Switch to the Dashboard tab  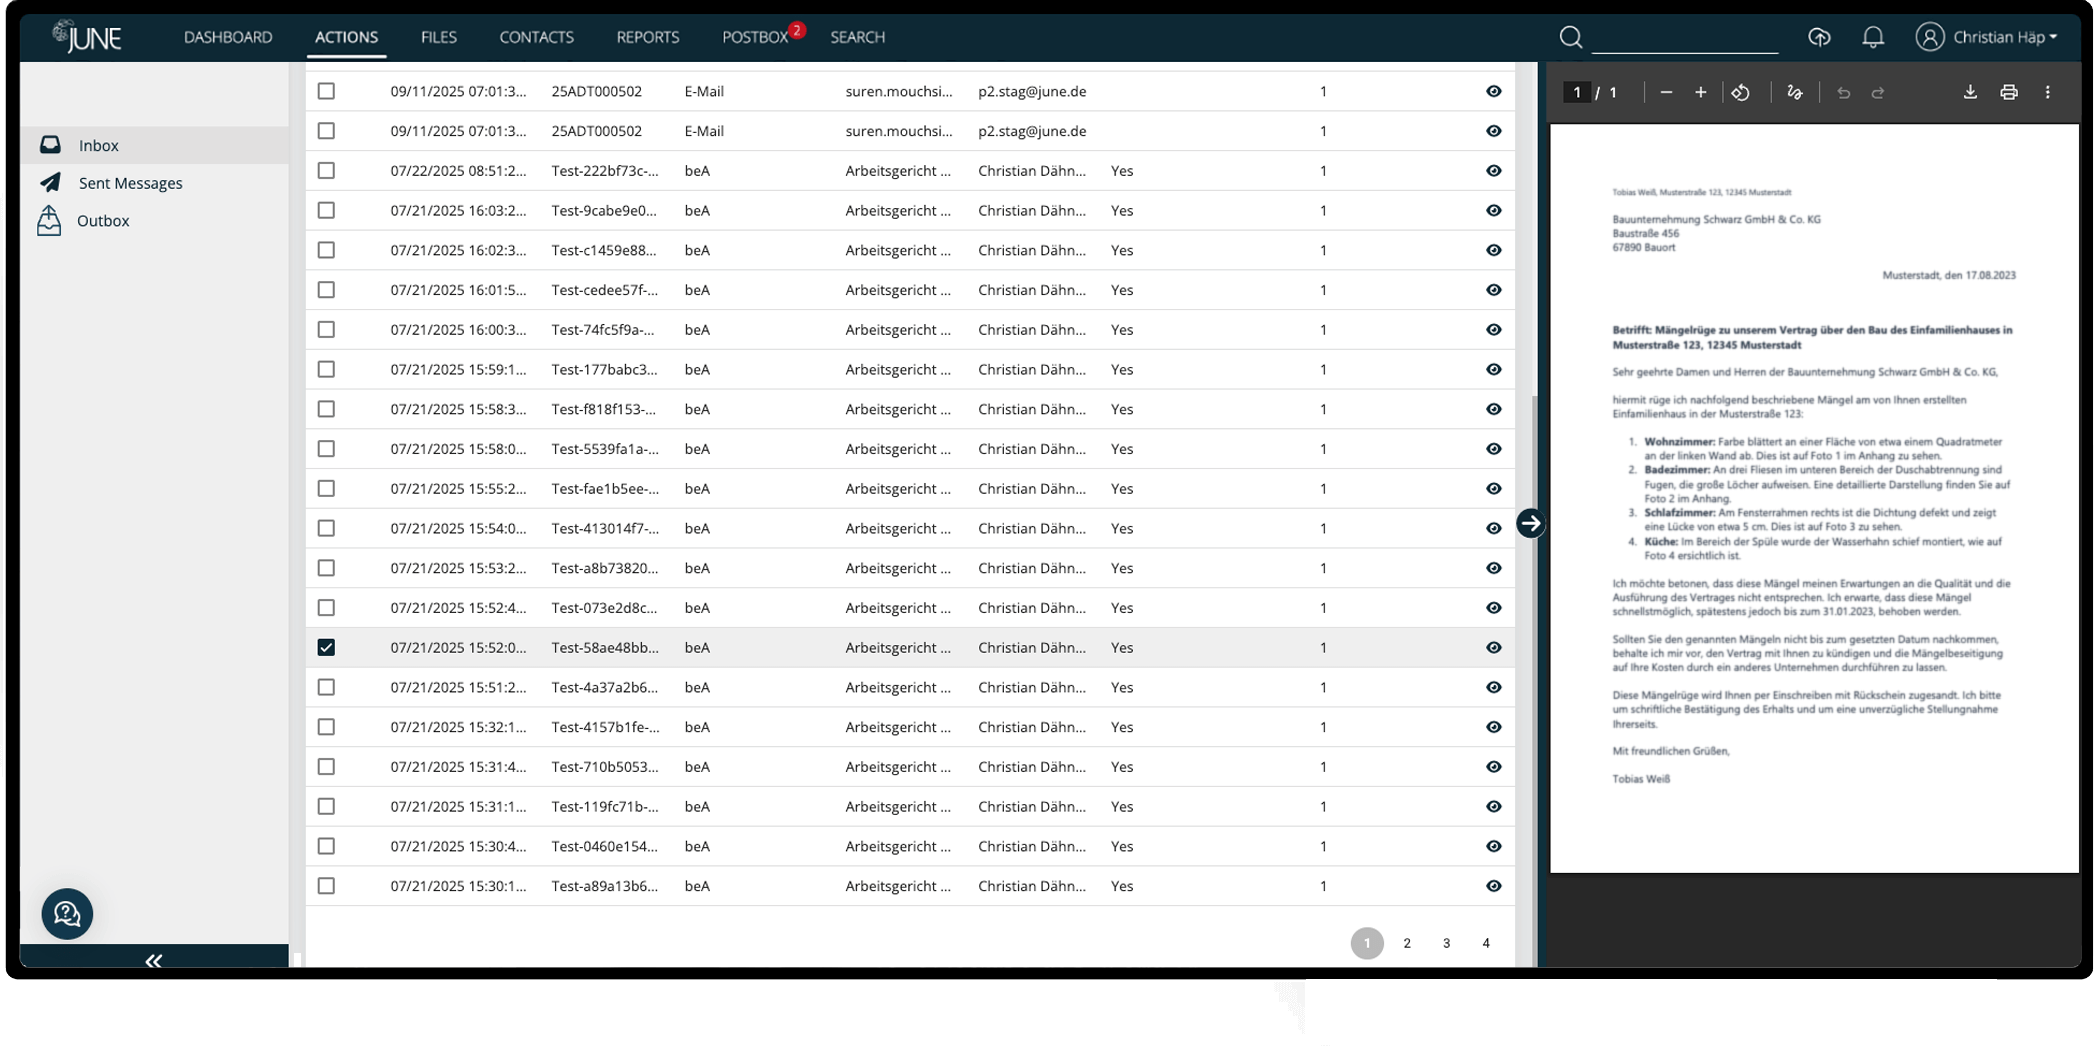(x=228, y=37)
